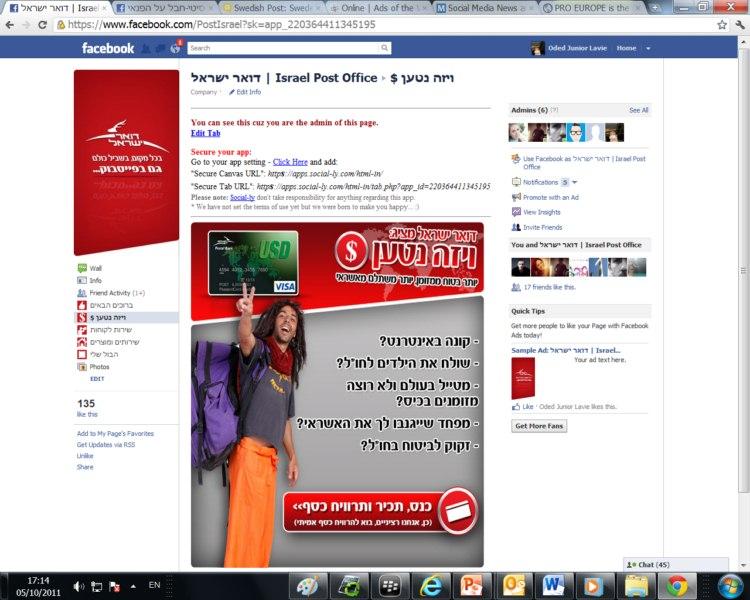Go to Facebook Home link
This screenshot has height=600, width=750.
tap(626, 48)
